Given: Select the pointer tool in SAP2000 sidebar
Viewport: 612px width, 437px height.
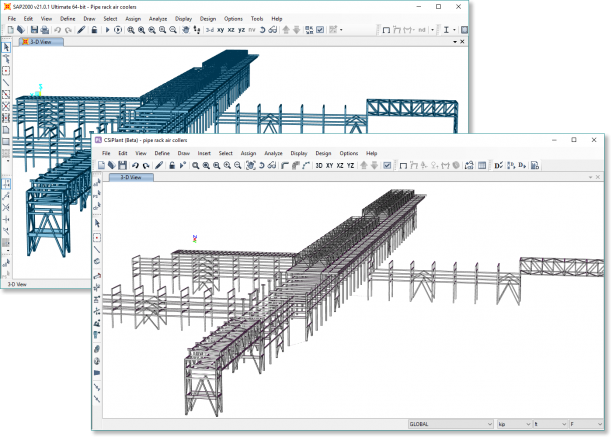Looking at the screenshot, I should click(6, 48).
